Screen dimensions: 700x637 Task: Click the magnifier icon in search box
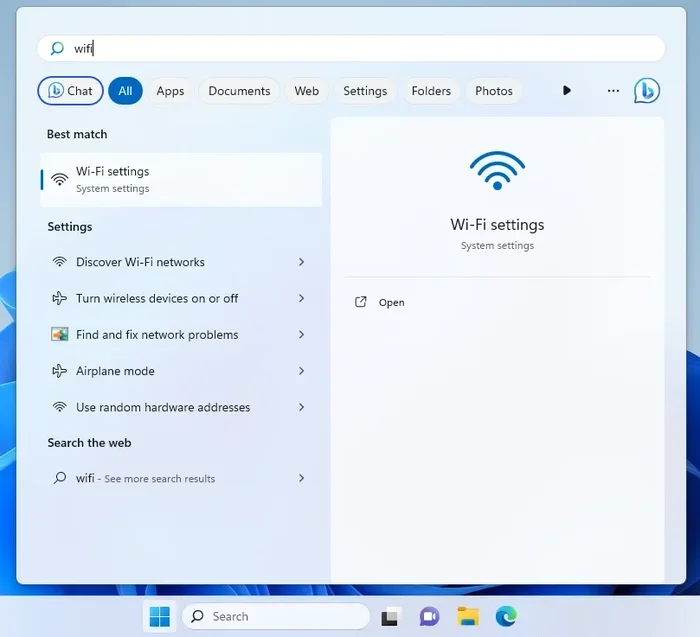click(x=57, y=48)
